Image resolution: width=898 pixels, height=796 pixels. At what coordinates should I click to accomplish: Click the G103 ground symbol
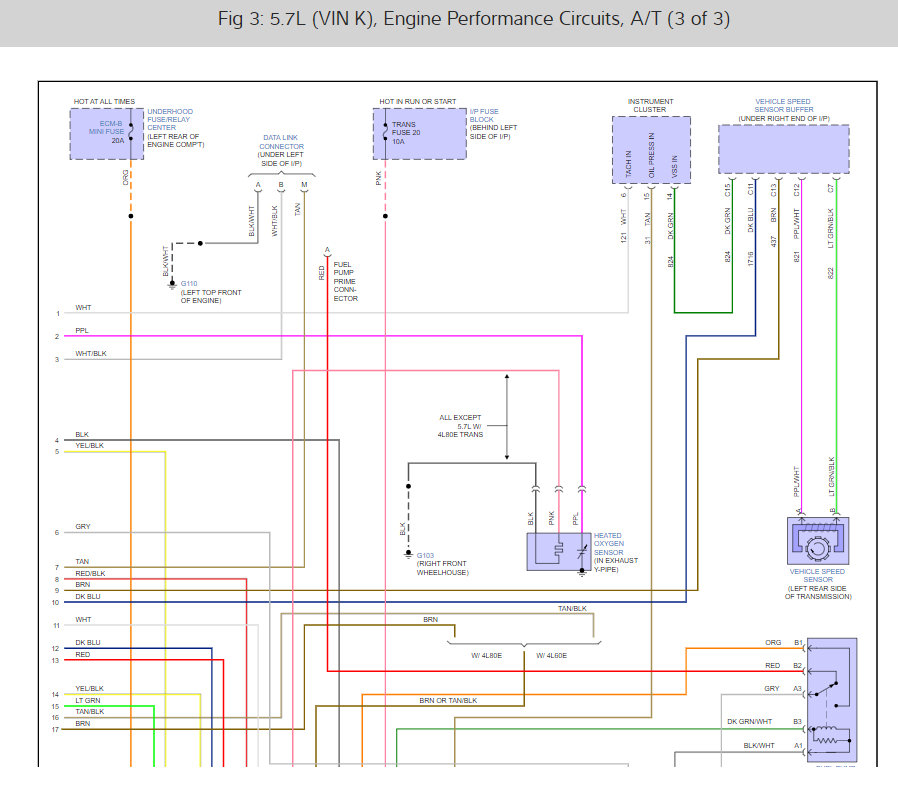[408, 554]
